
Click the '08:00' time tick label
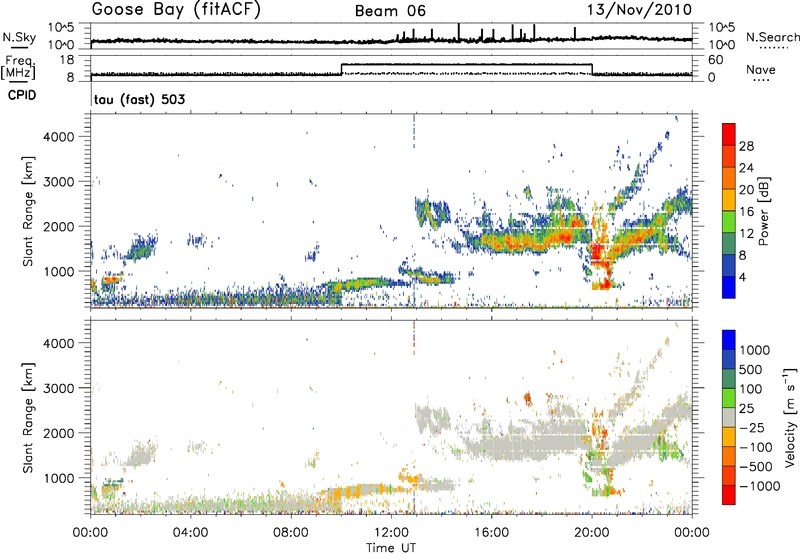click(x=291, y=533)
